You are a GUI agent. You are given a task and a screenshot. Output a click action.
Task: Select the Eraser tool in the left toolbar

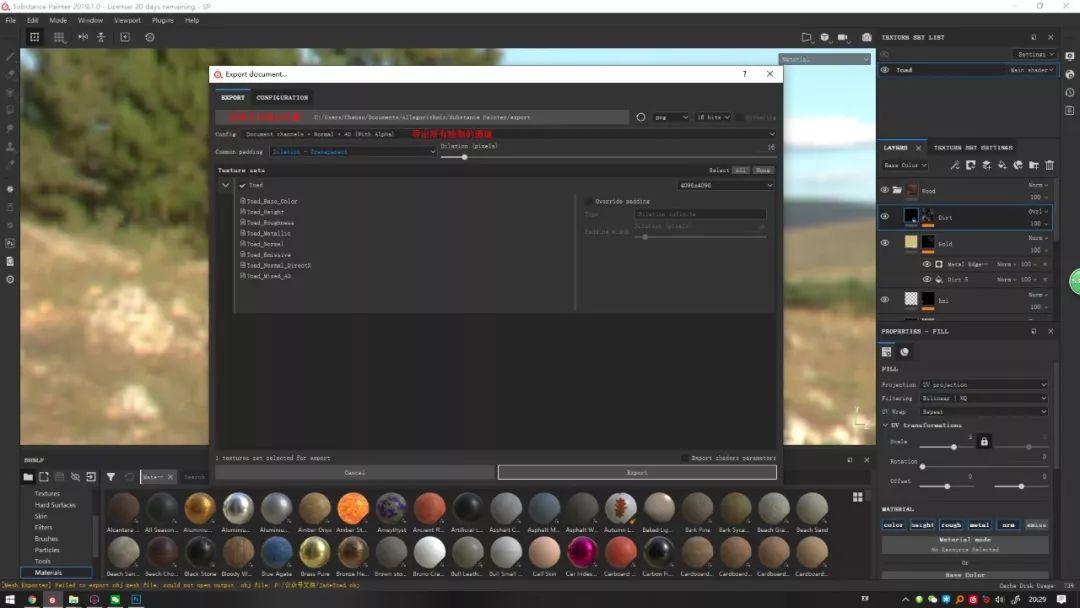(9, 76)
